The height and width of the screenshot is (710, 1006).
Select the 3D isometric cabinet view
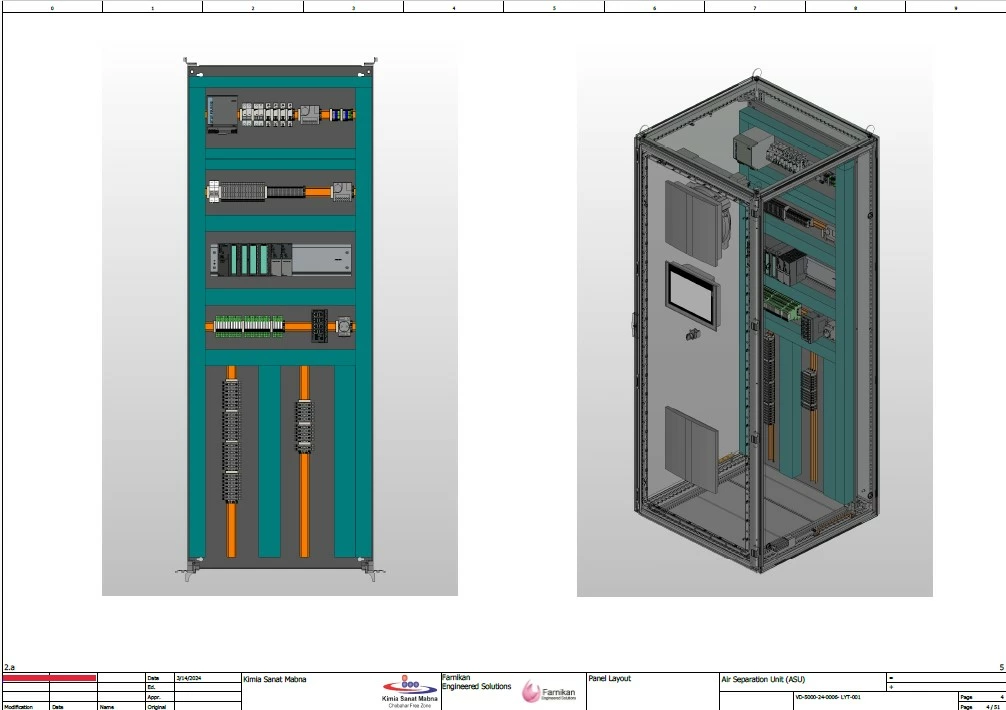point(754,323)
